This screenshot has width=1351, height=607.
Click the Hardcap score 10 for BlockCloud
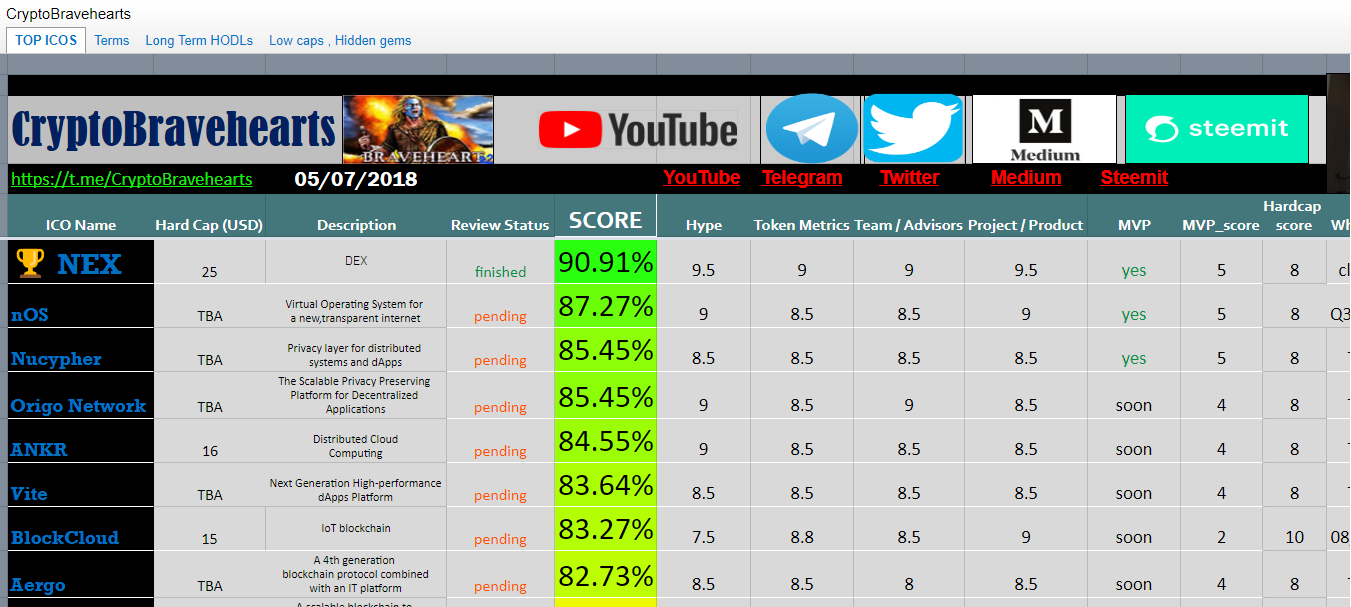[1295, 537]
